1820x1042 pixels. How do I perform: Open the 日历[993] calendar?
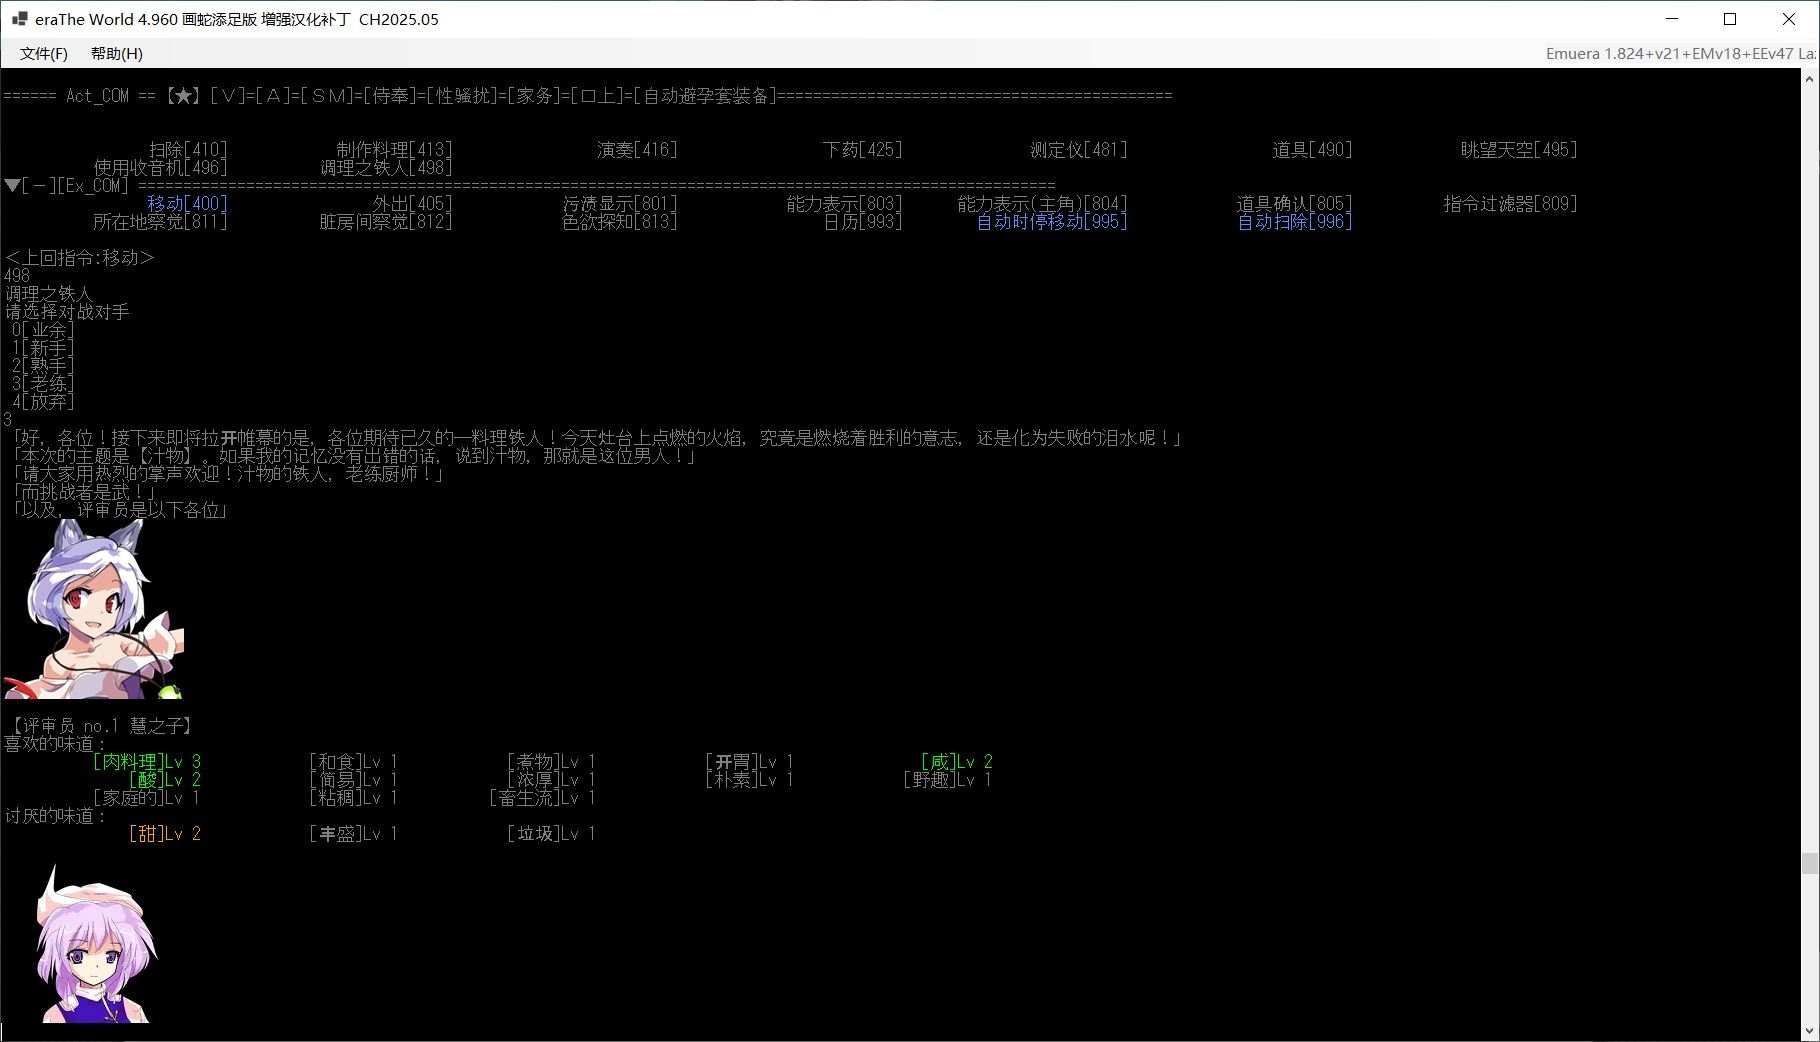tap(862, 222)
